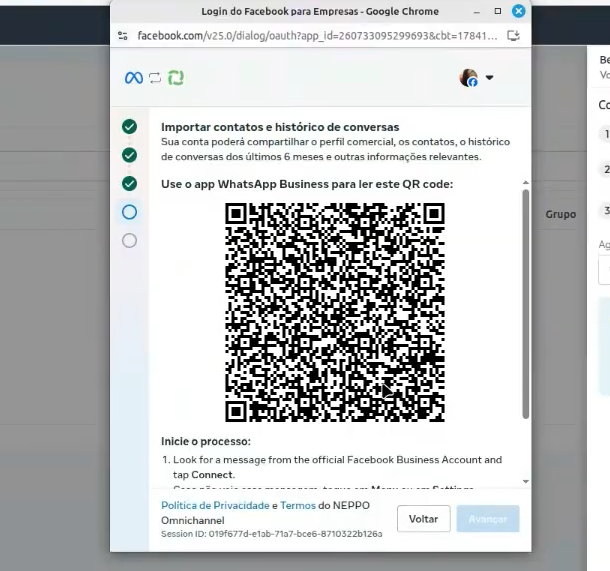Click 'Use o app WhatsApp Business' instruction text

(x=307, y=184)
